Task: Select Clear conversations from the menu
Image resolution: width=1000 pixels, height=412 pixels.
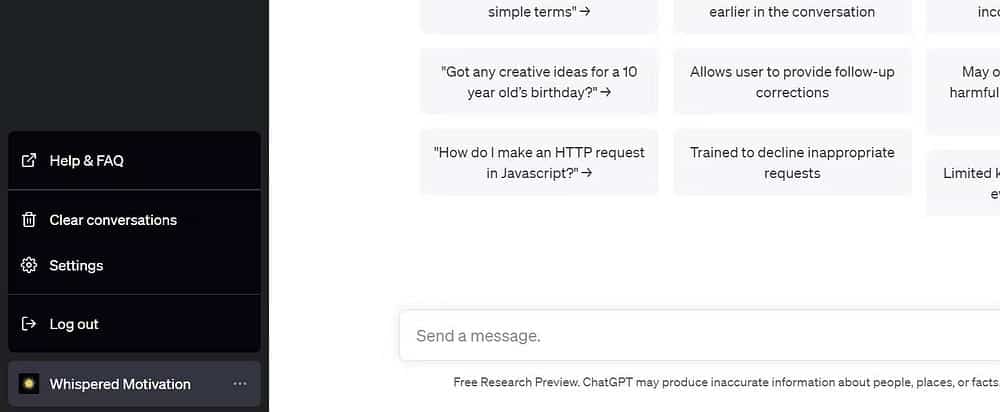Action: click(134, 220)
